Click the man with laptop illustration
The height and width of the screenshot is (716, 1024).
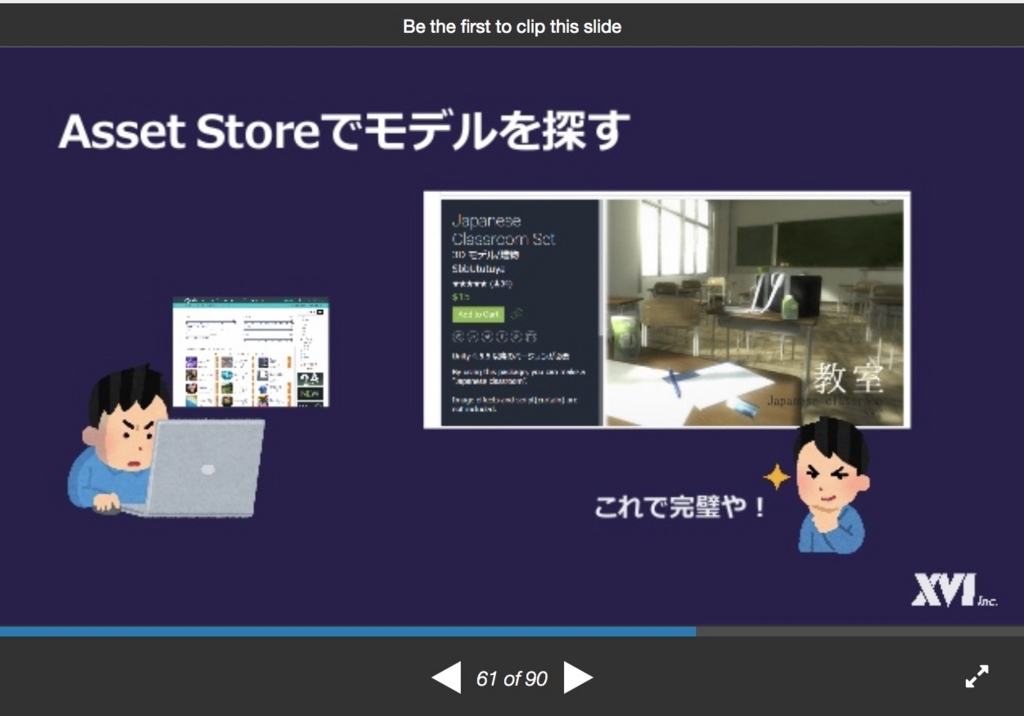166,443
